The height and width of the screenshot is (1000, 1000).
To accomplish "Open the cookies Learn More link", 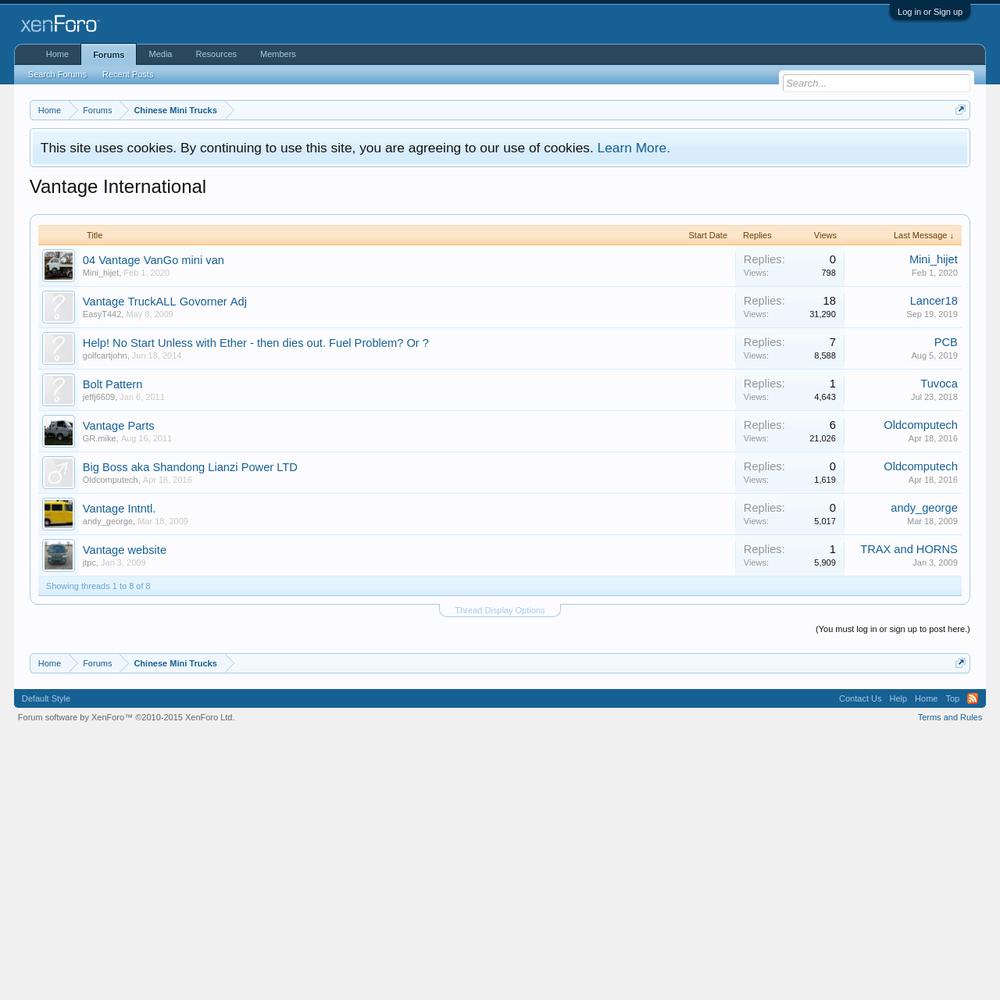I will 633,148.
